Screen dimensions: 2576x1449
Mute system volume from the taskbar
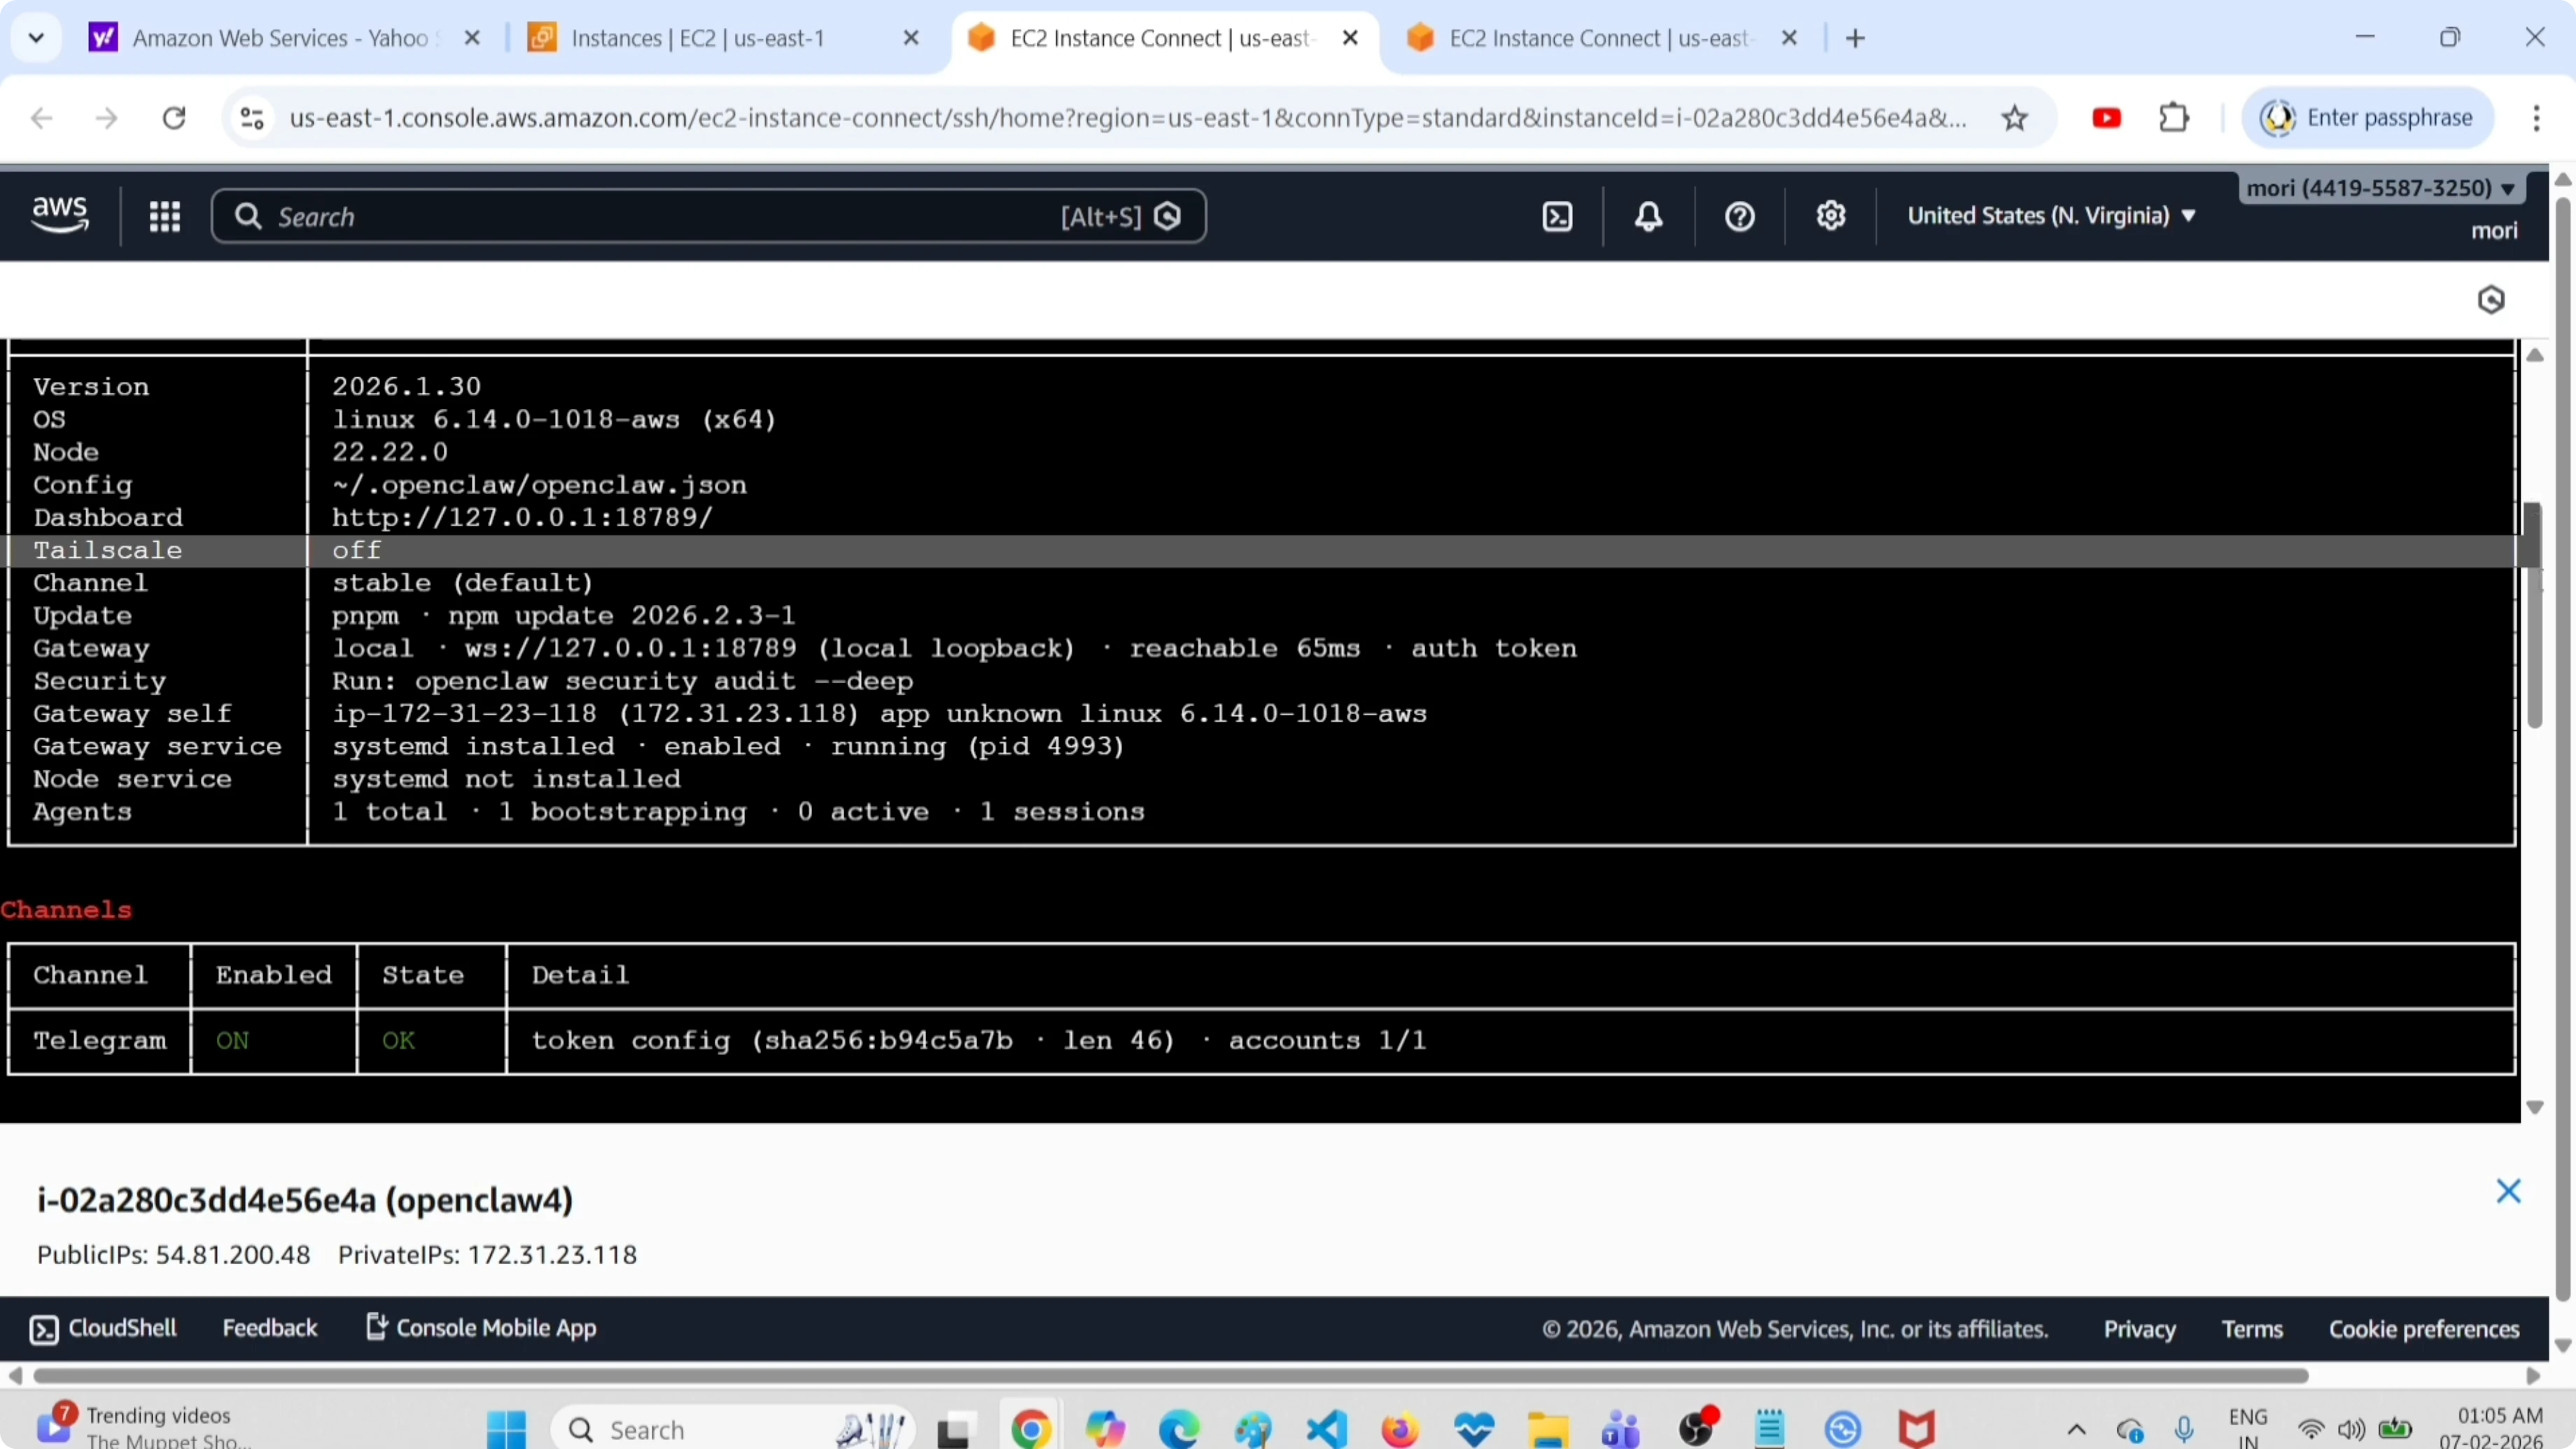click(x=2352, y=1428)
